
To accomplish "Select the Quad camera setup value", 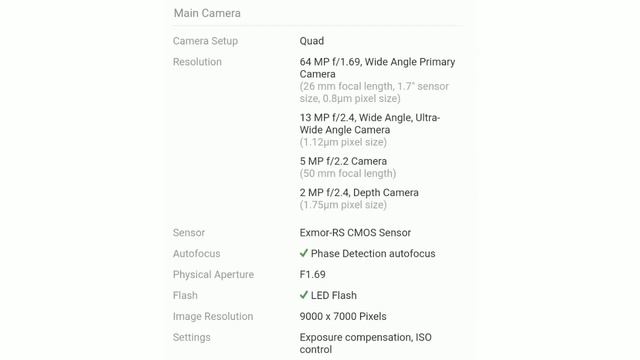I will pyautogui.click(x=312, y=41).
